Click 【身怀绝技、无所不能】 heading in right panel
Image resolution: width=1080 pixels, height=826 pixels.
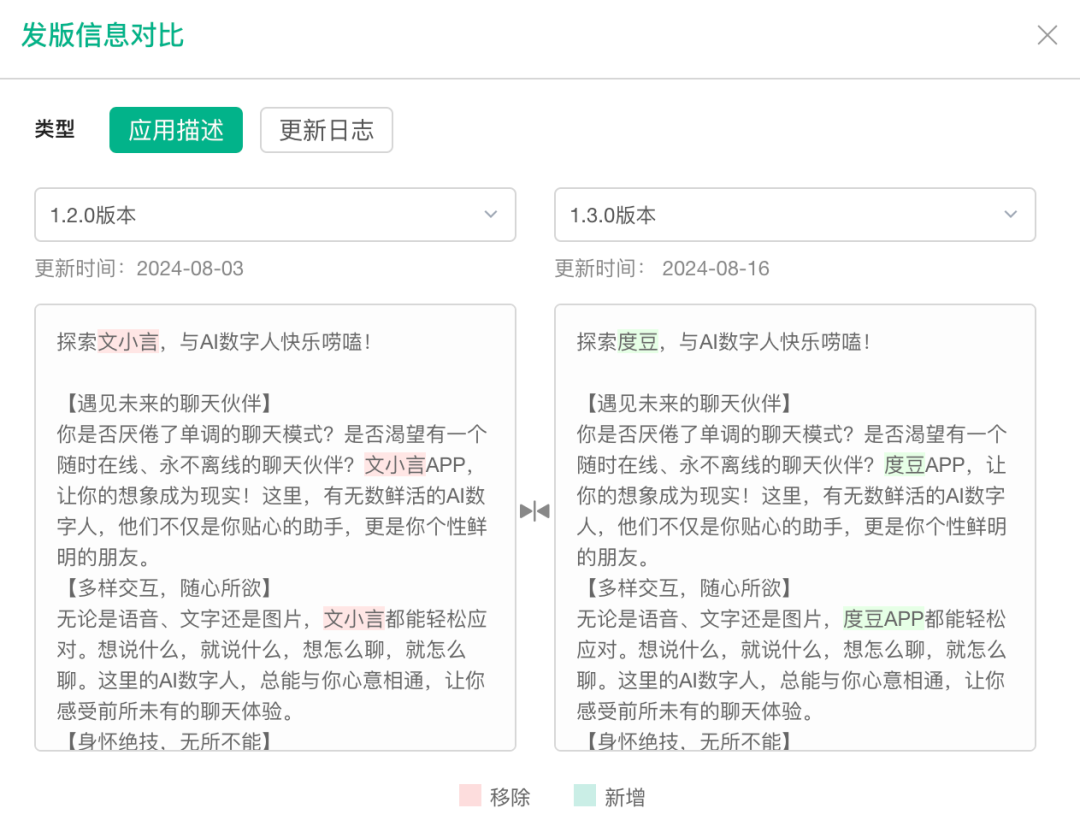689,741
